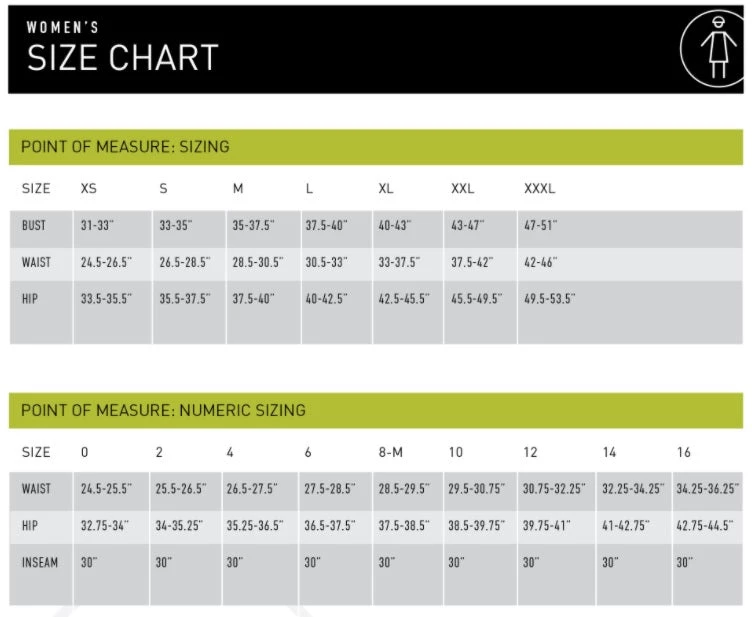Select the 33-37.5" waist cell for XL
The width and height of the screenshot is (752, 617).
(x=399, y=262)
